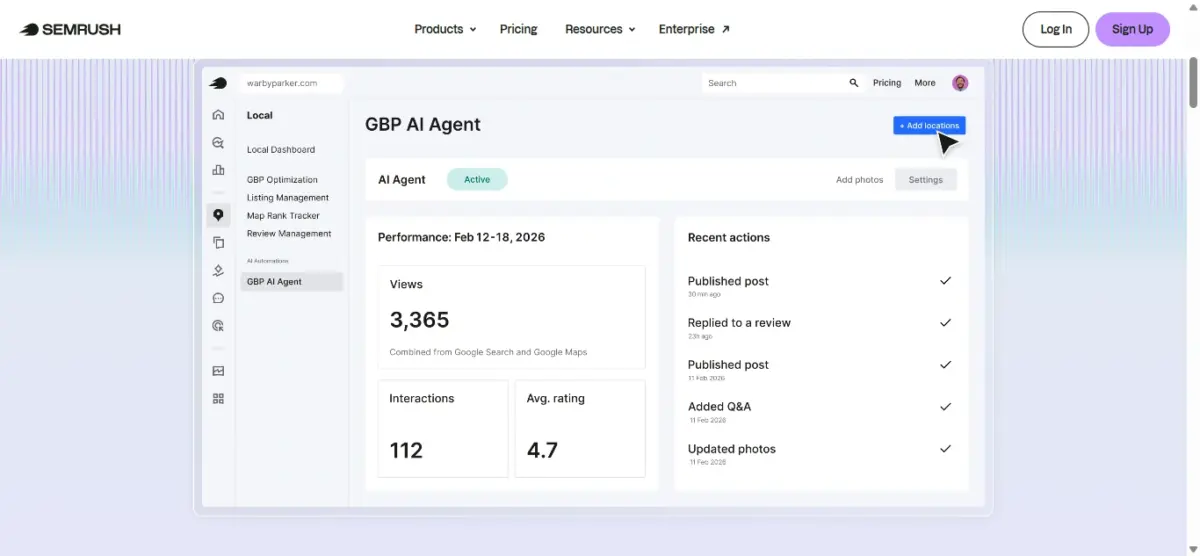Click checkmark beside 'Added Q&A'
Viewport: 1200px width, 556px height.
click(945, 407)
